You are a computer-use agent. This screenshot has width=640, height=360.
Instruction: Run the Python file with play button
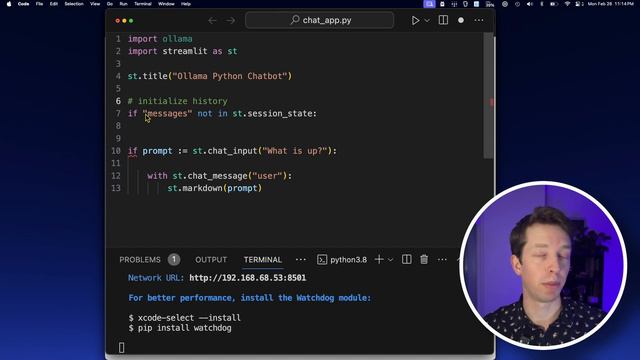click(x=415, y=20)
